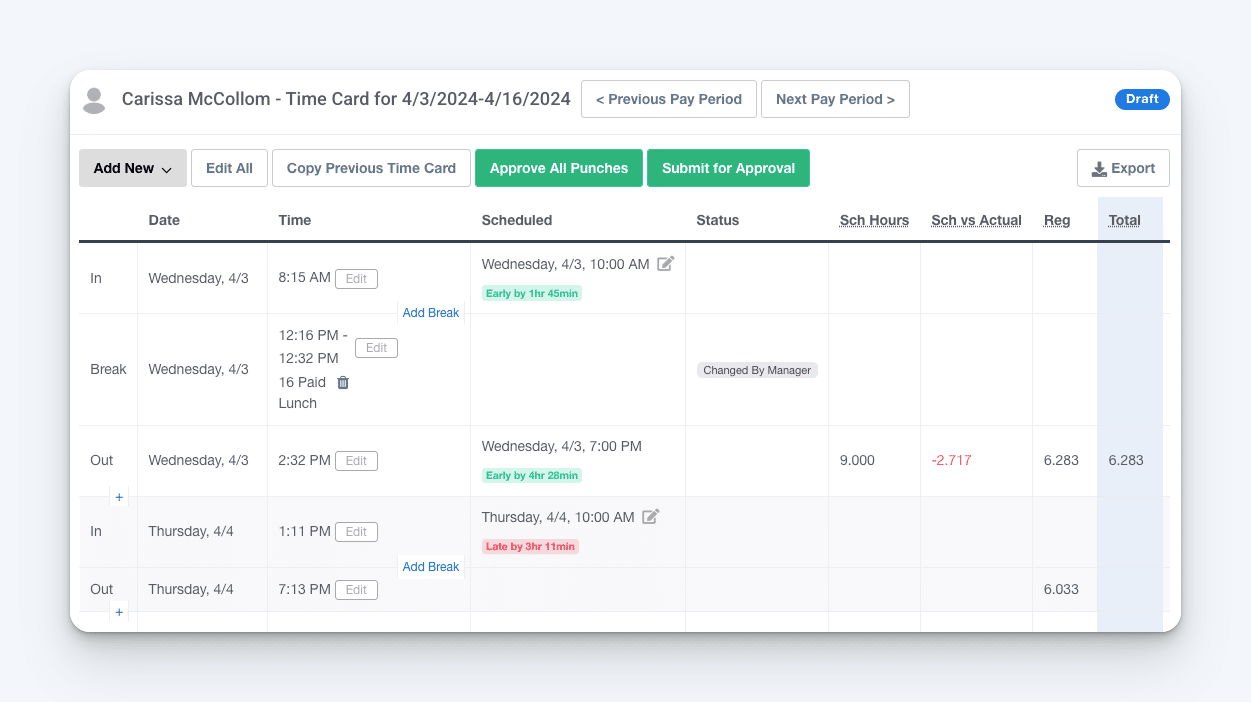Image resolution: width=1251 pixels, height=702 pixels.
Task: Delete the 16 Paid Lunch break via trash icon
Action: coord(342,382)
